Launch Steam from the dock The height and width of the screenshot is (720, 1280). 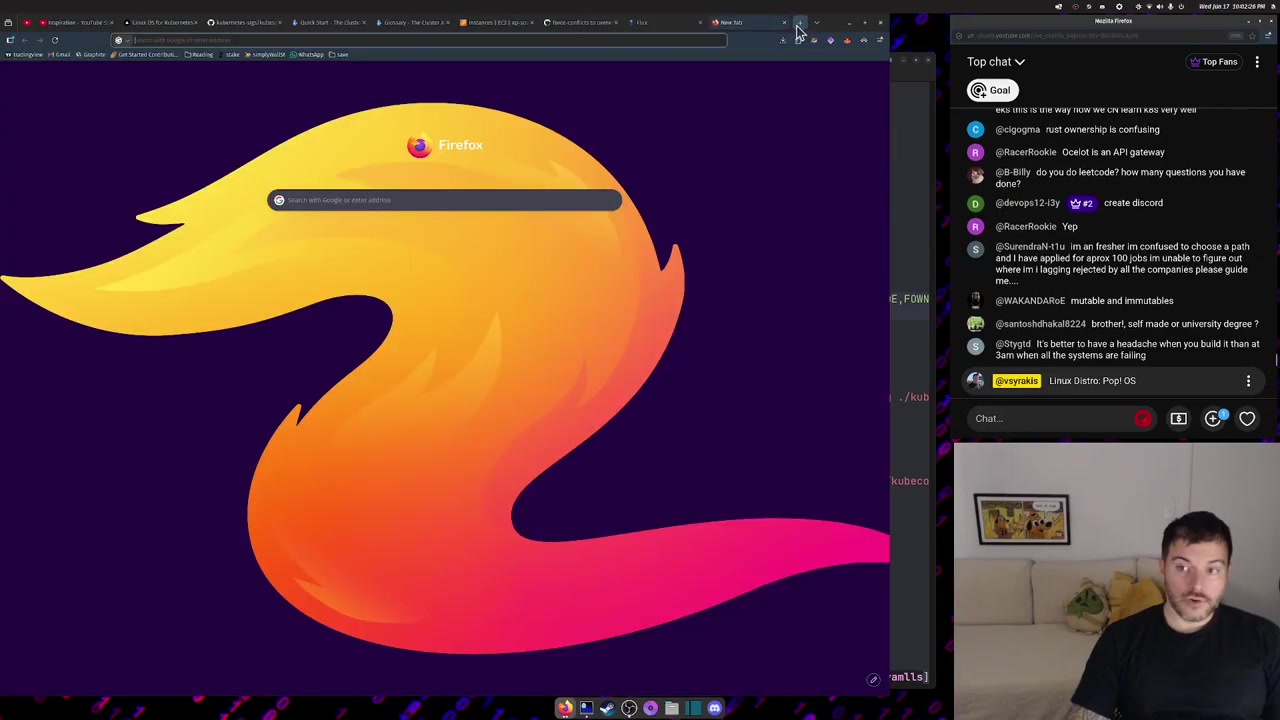(x=607, y=708)
